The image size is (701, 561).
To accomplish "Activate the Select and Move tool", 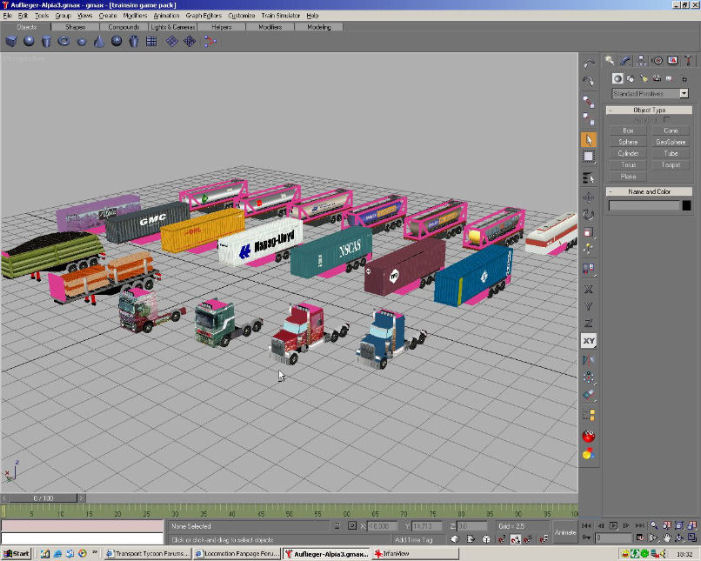I will [x=589, y=197].
